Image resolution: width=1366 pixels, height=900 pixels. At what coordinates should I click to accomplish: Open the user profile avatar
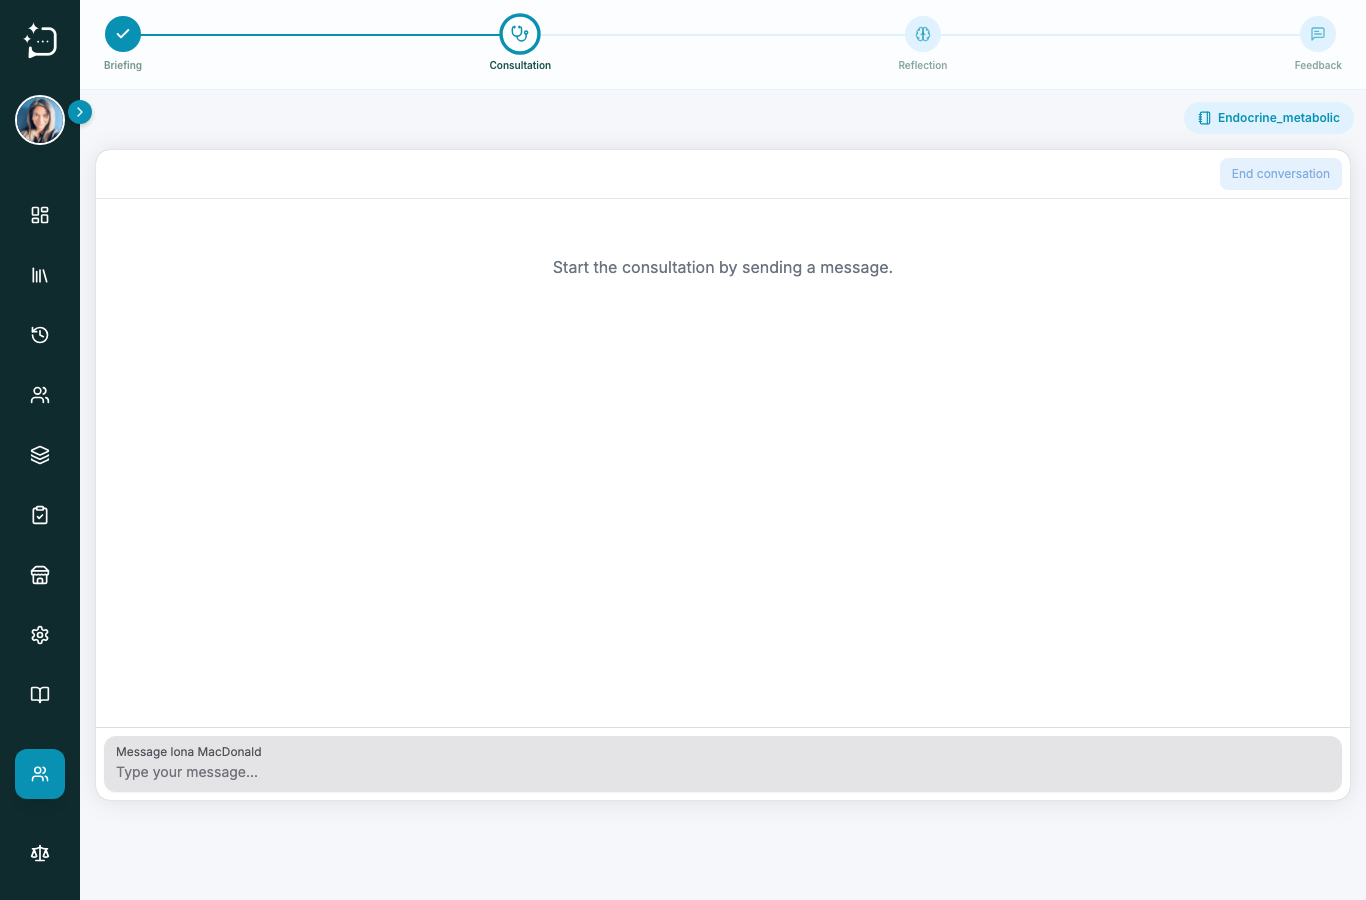point(40,120)
